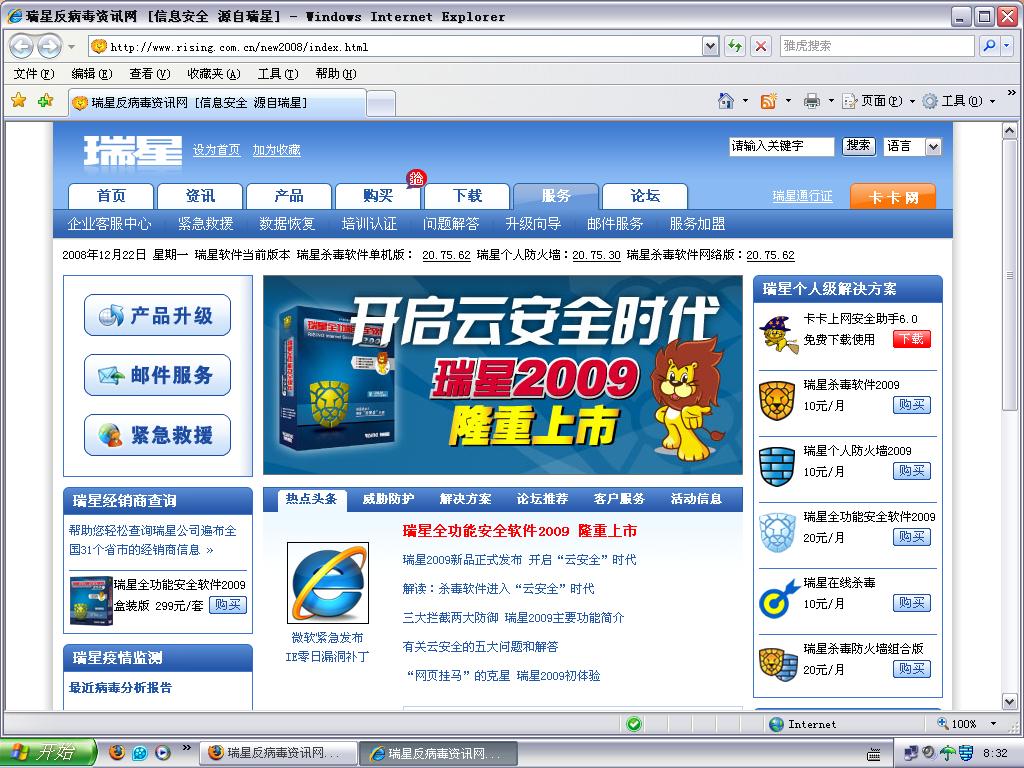Image resolution: width=1024 pixels, height=768 pixels.
Task: Open 瑞星全功能安全软件2009 隆重上市 headline
Action: click(520, 531)
